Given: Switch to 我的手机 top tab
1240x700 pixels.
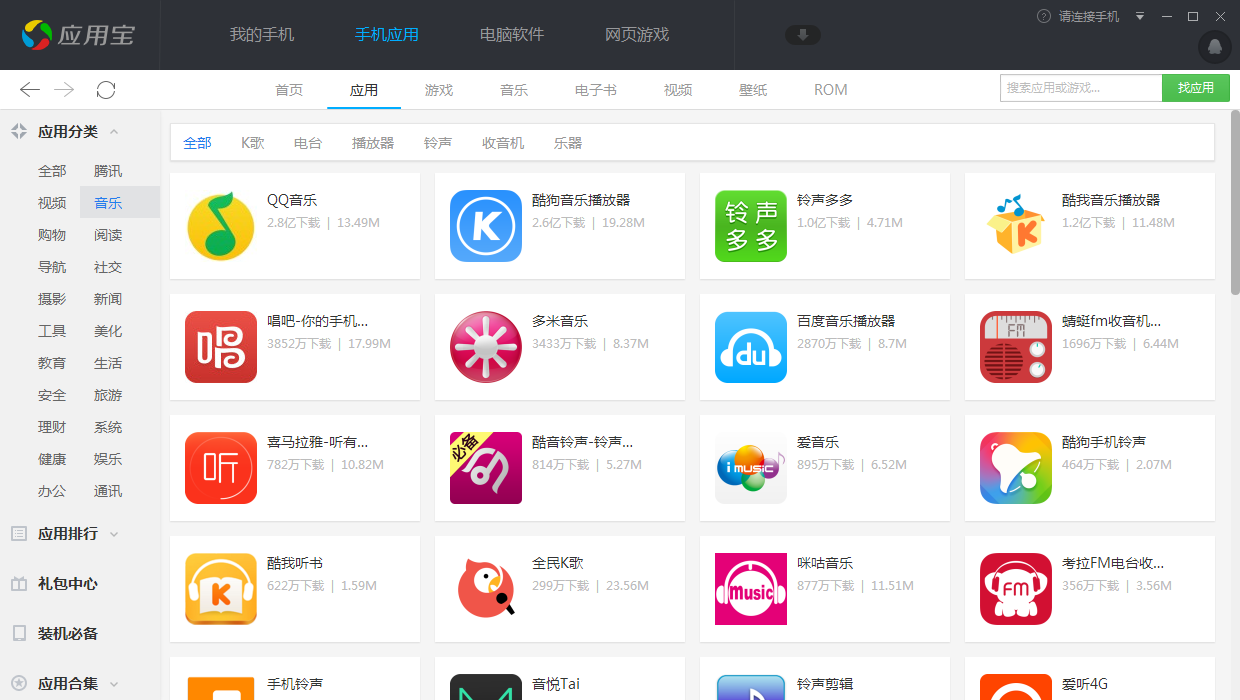Looking at the screenshot, I should (262, 34).
